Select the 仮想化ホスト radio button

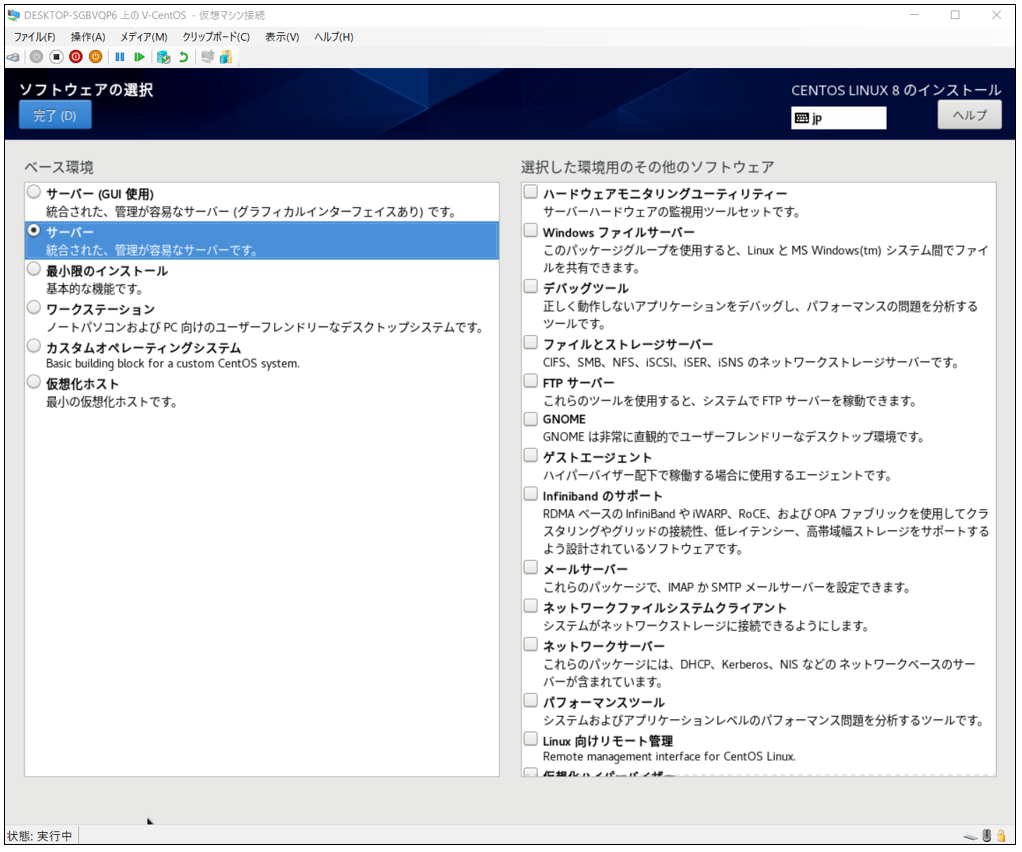pyautogui.click(x=34, y=383)
